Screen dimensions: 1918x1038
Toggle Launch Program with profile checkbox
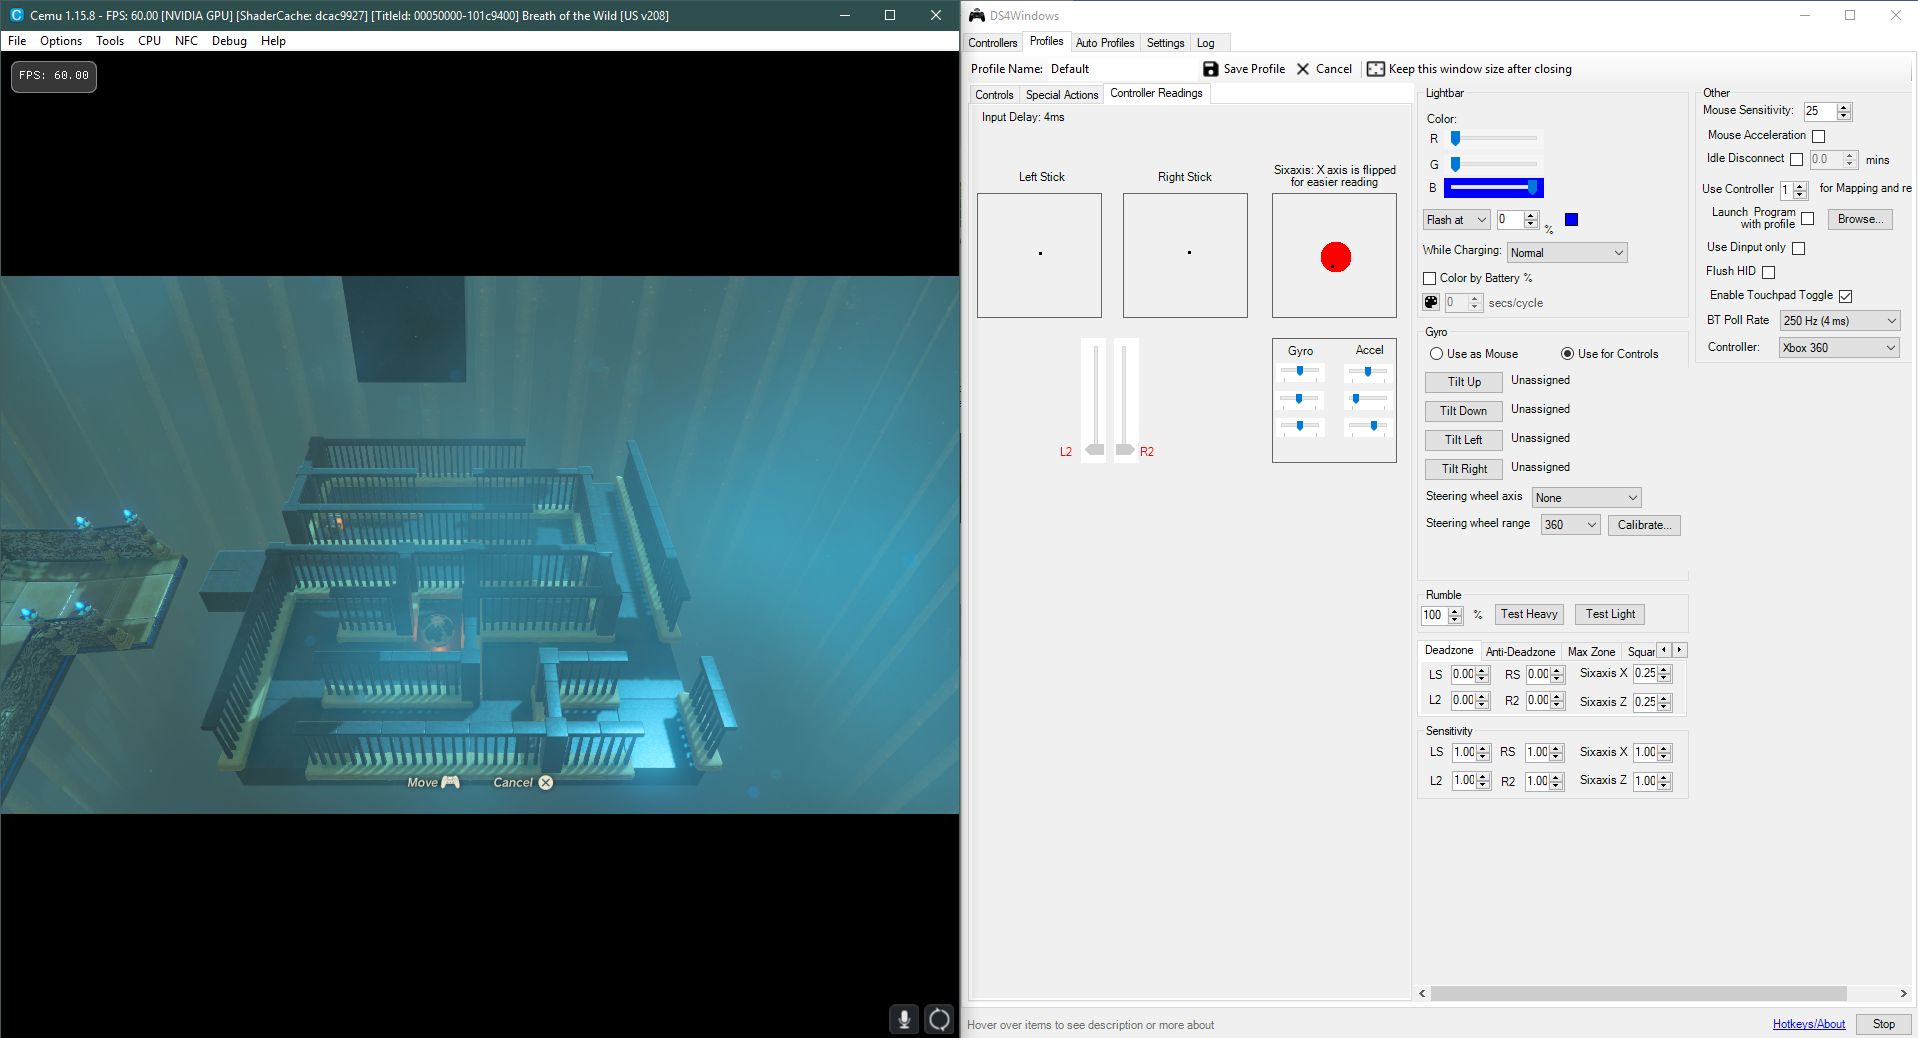coord(1808,218)
